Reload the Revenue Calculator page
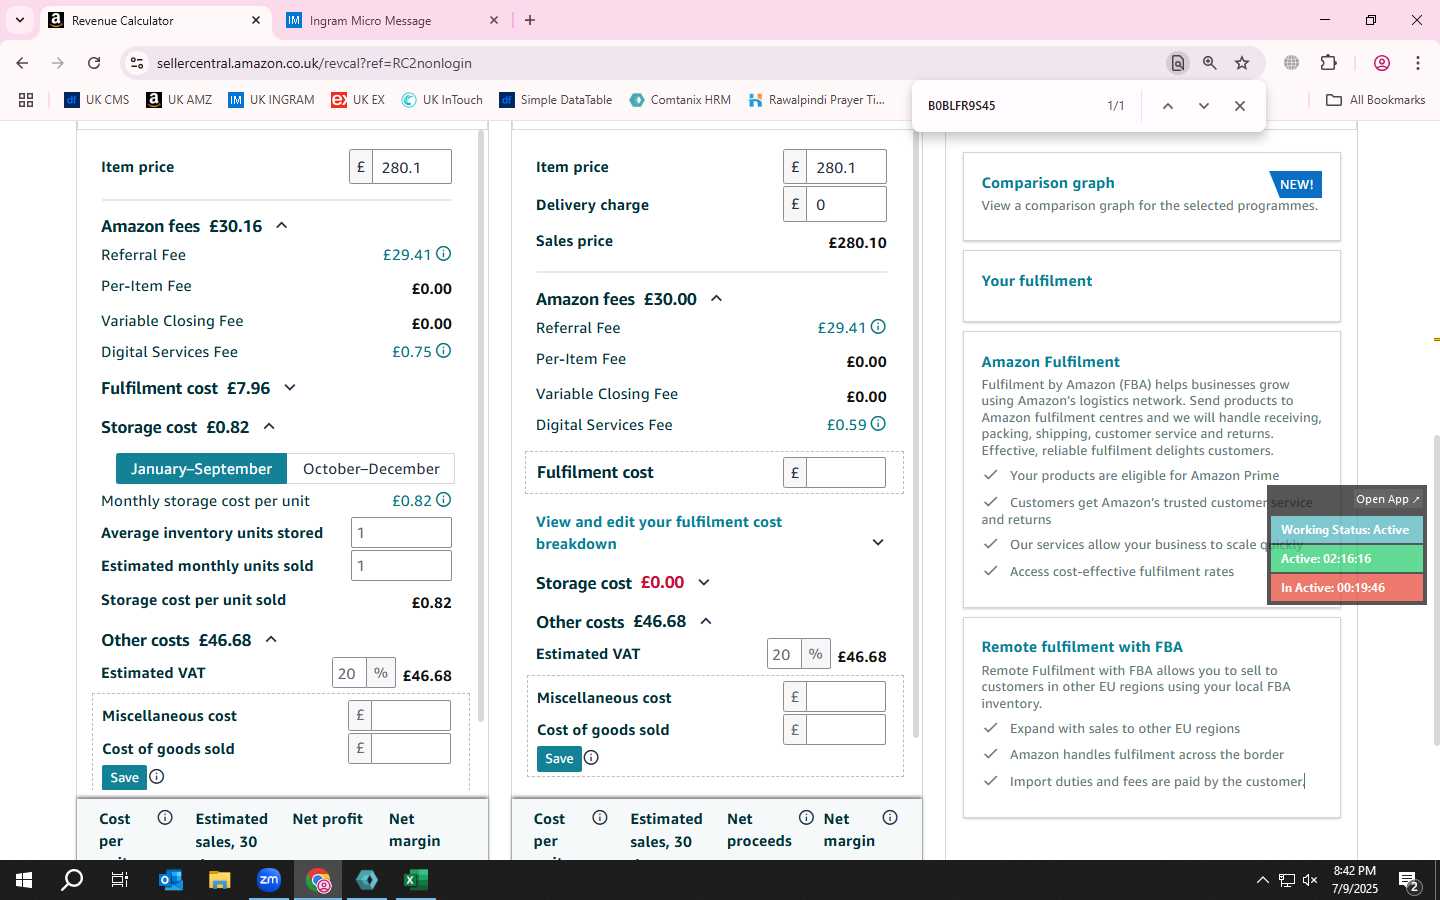The height and width of the screenshot is (900, 1440). point(94,63)
